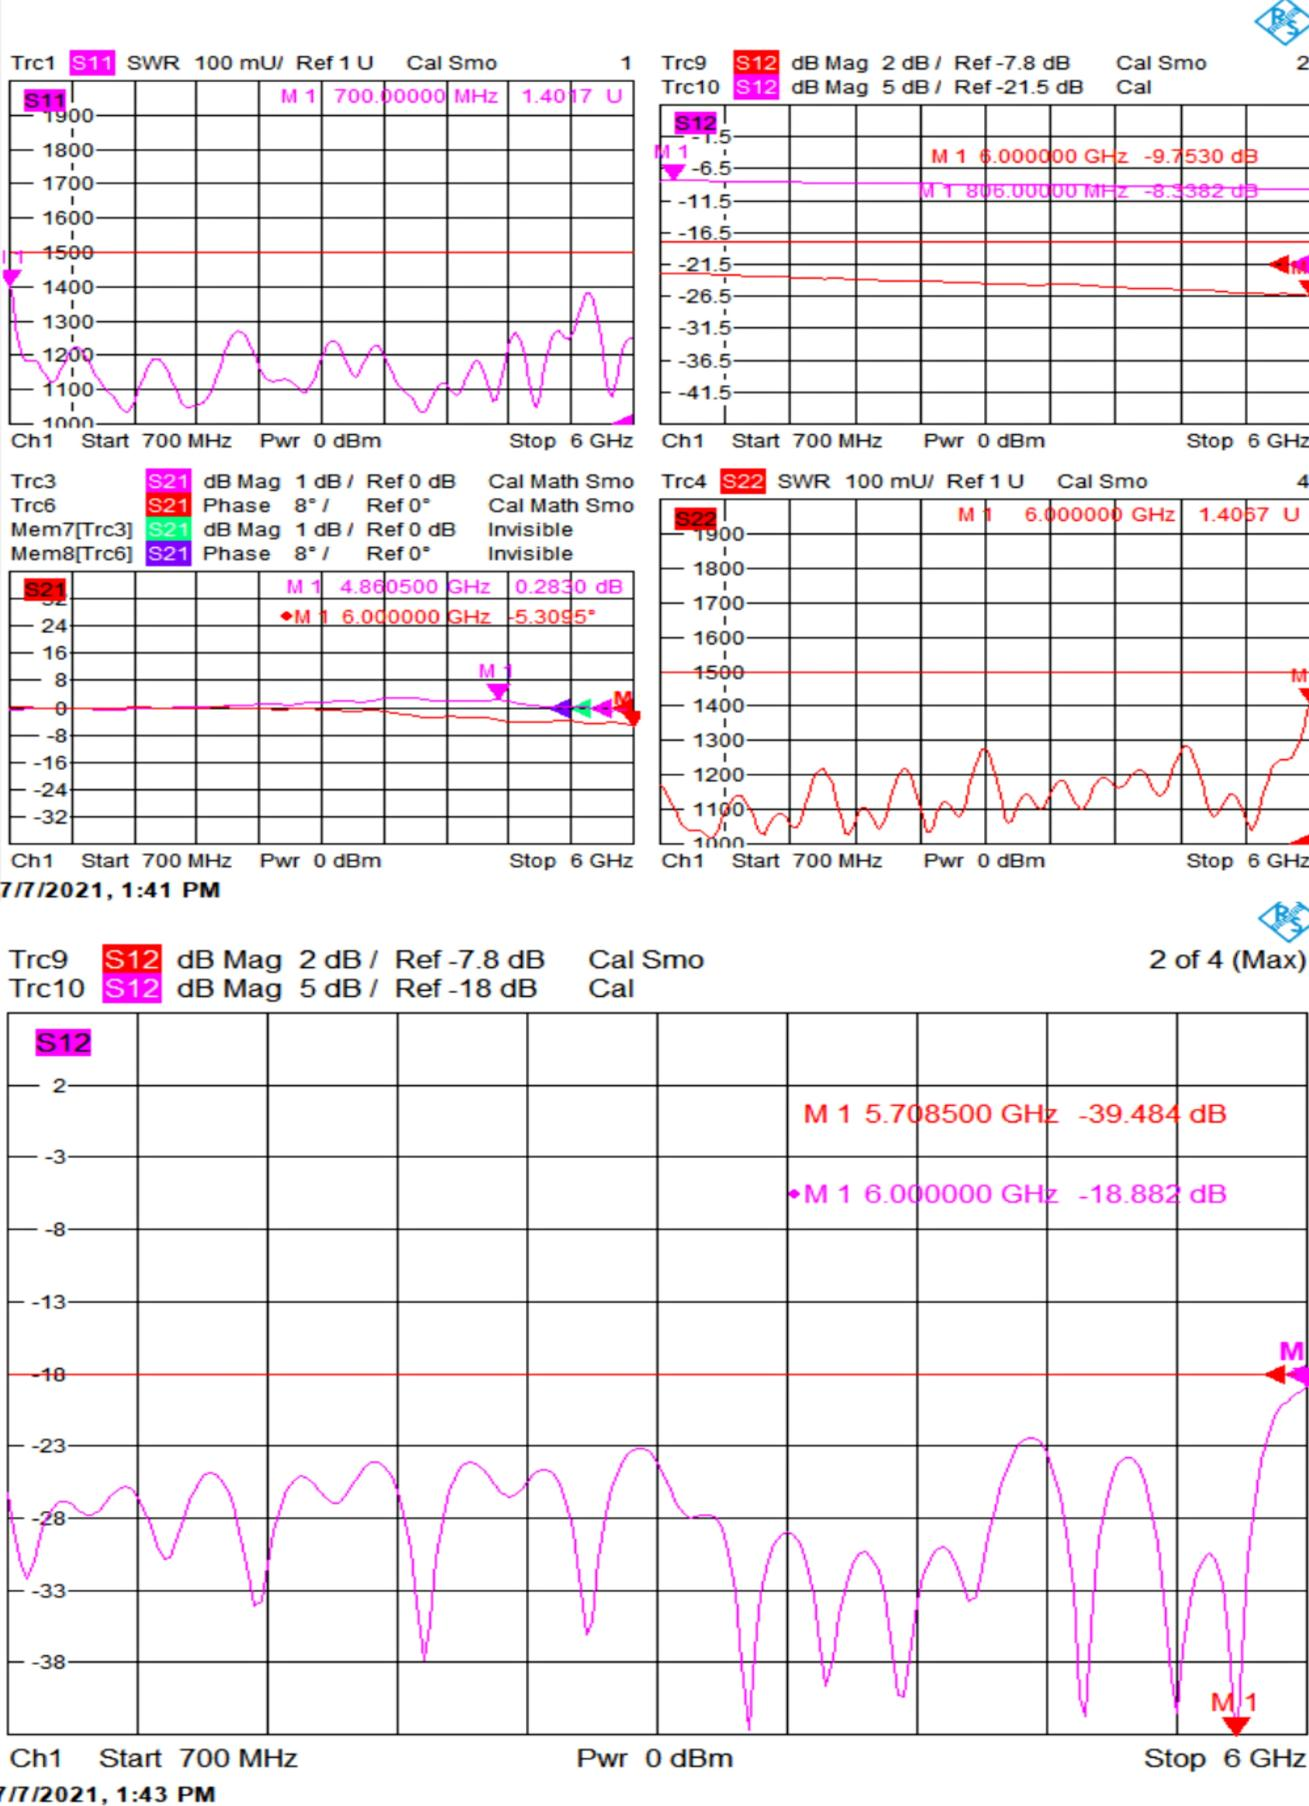
Task: Click marker readout '6.000000 GHz -18.882 dB'
Action: point(1008,1194)
